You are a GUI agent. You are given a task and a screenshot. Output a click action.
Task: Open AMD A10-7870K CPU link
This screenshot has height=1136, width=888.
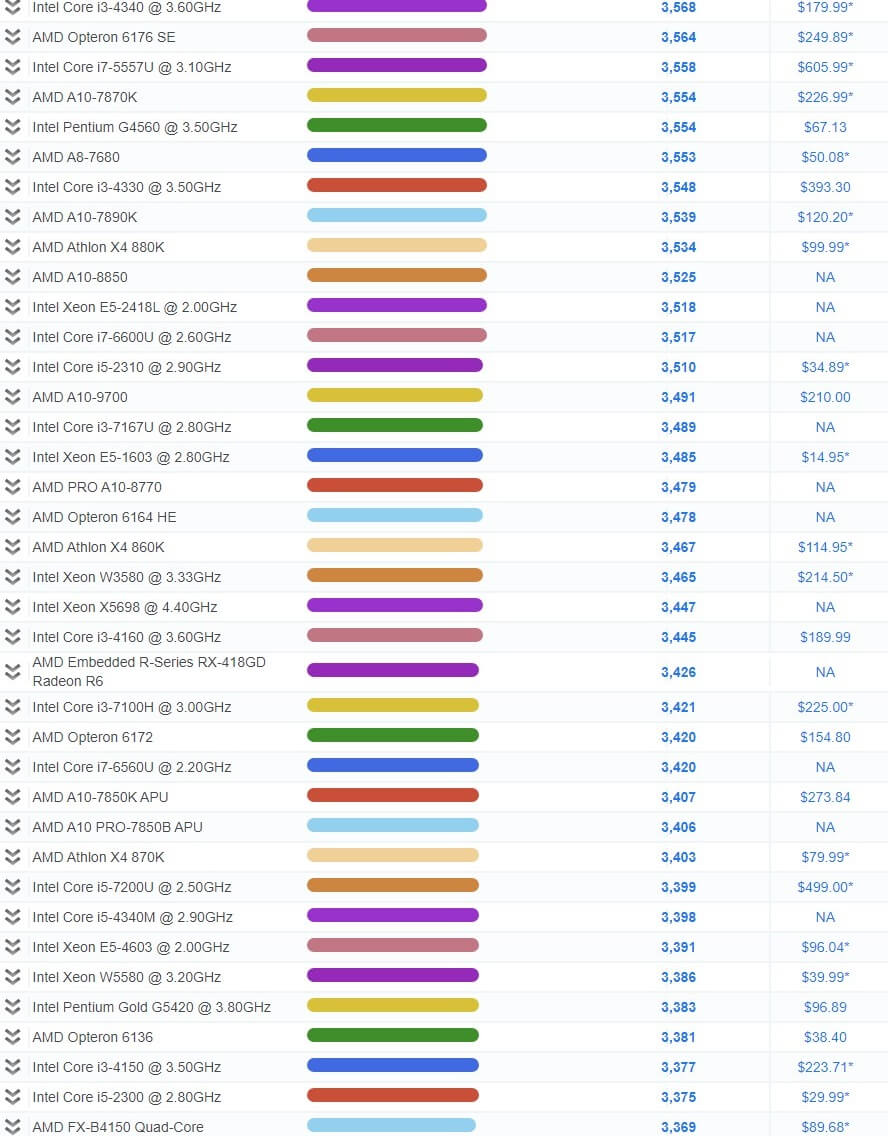click(x=85, y=97)
